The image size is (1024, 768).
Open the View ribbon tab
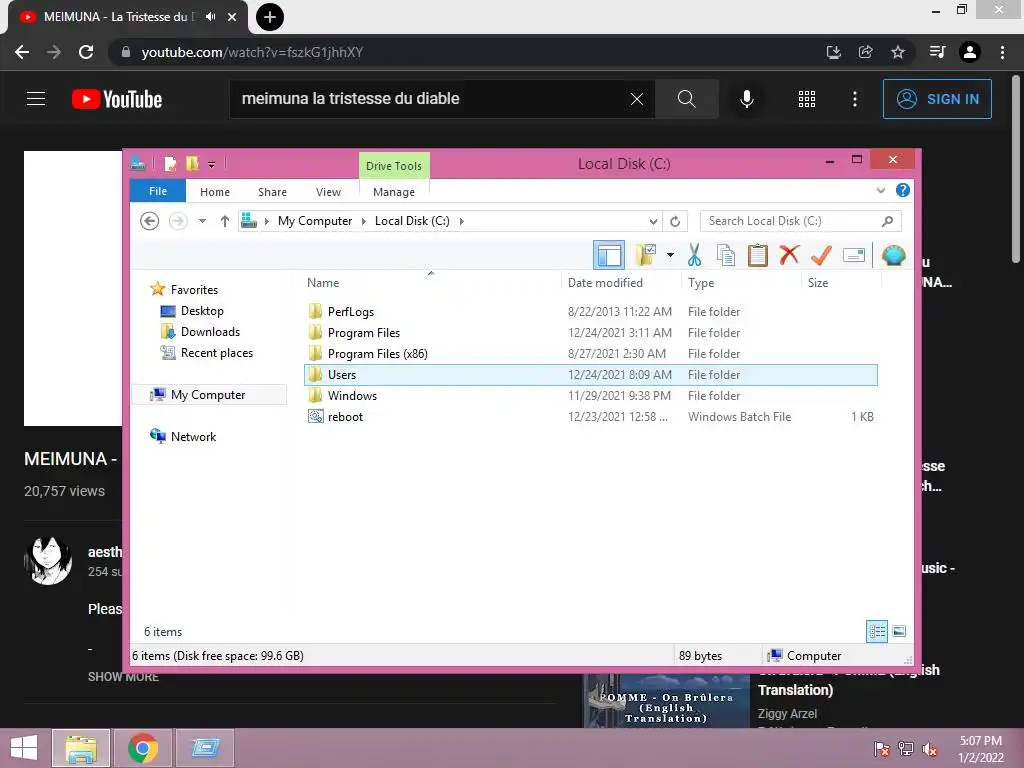pyautogui.click(x=328, y=192)
